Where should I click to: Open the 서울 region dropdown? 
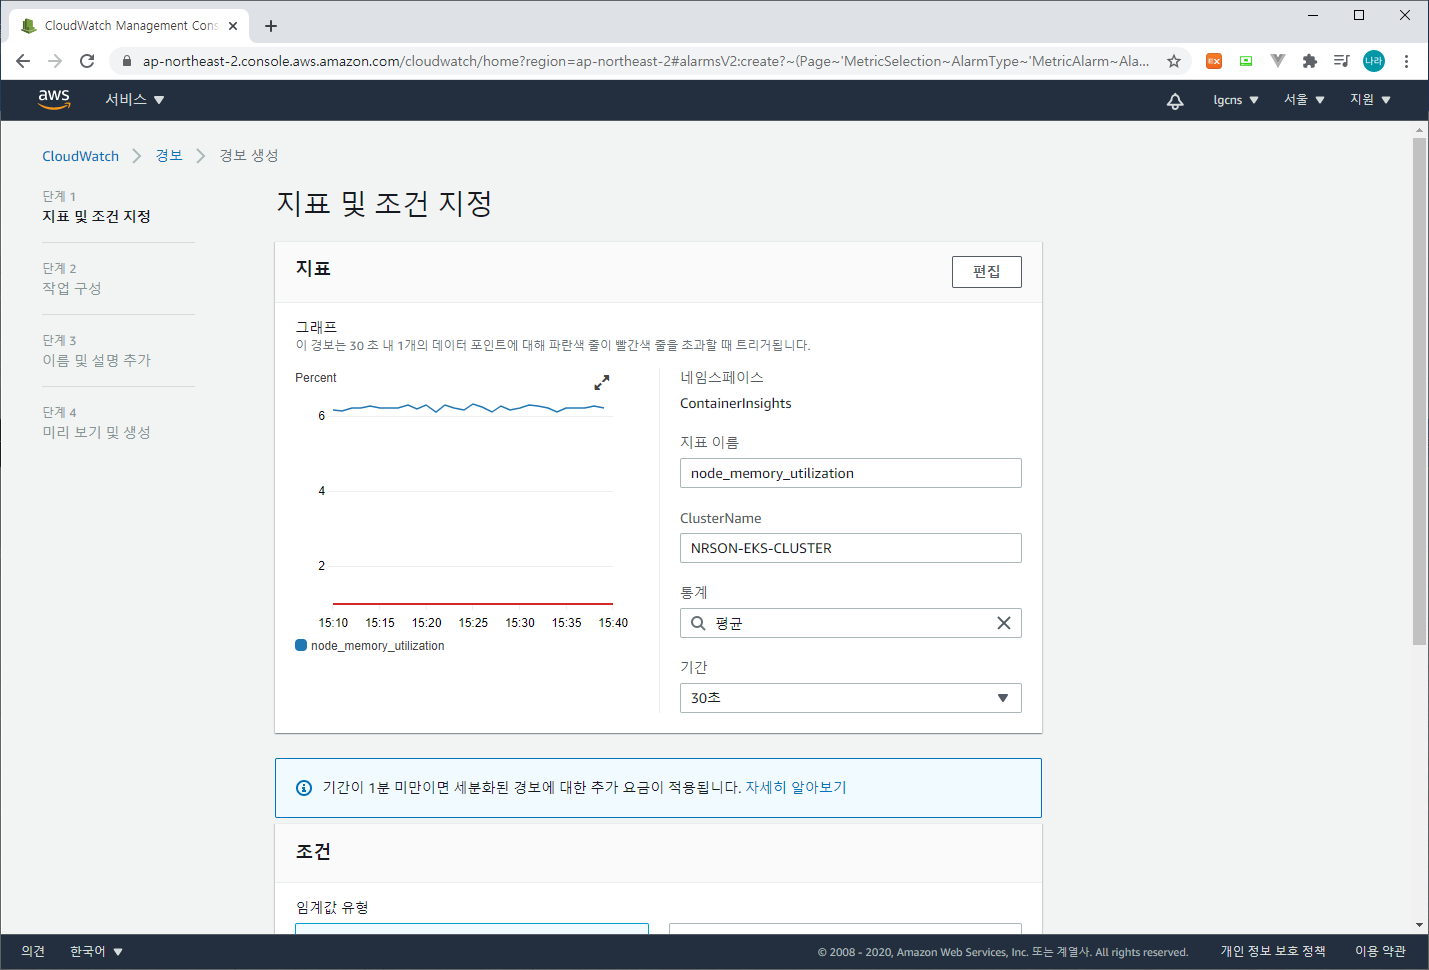[1305, 100]
